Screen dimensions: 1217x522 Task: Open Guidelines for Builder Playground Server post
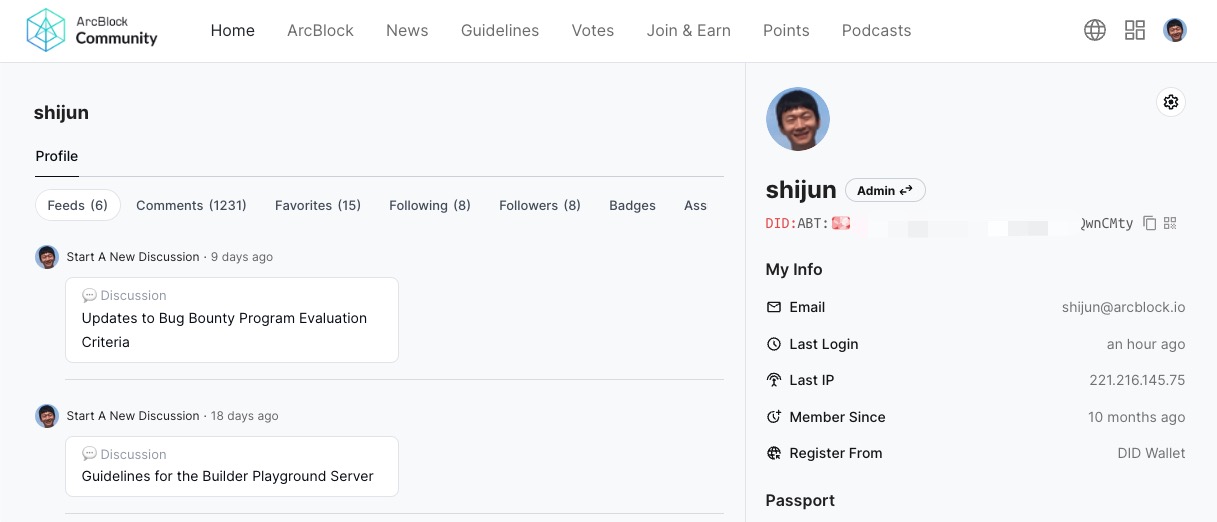tap(228, 476)
